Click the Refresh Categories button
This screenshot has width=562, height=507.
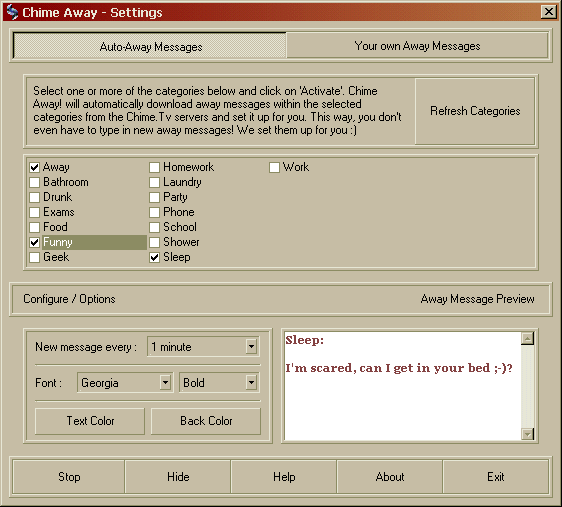(x=475, y=111)
